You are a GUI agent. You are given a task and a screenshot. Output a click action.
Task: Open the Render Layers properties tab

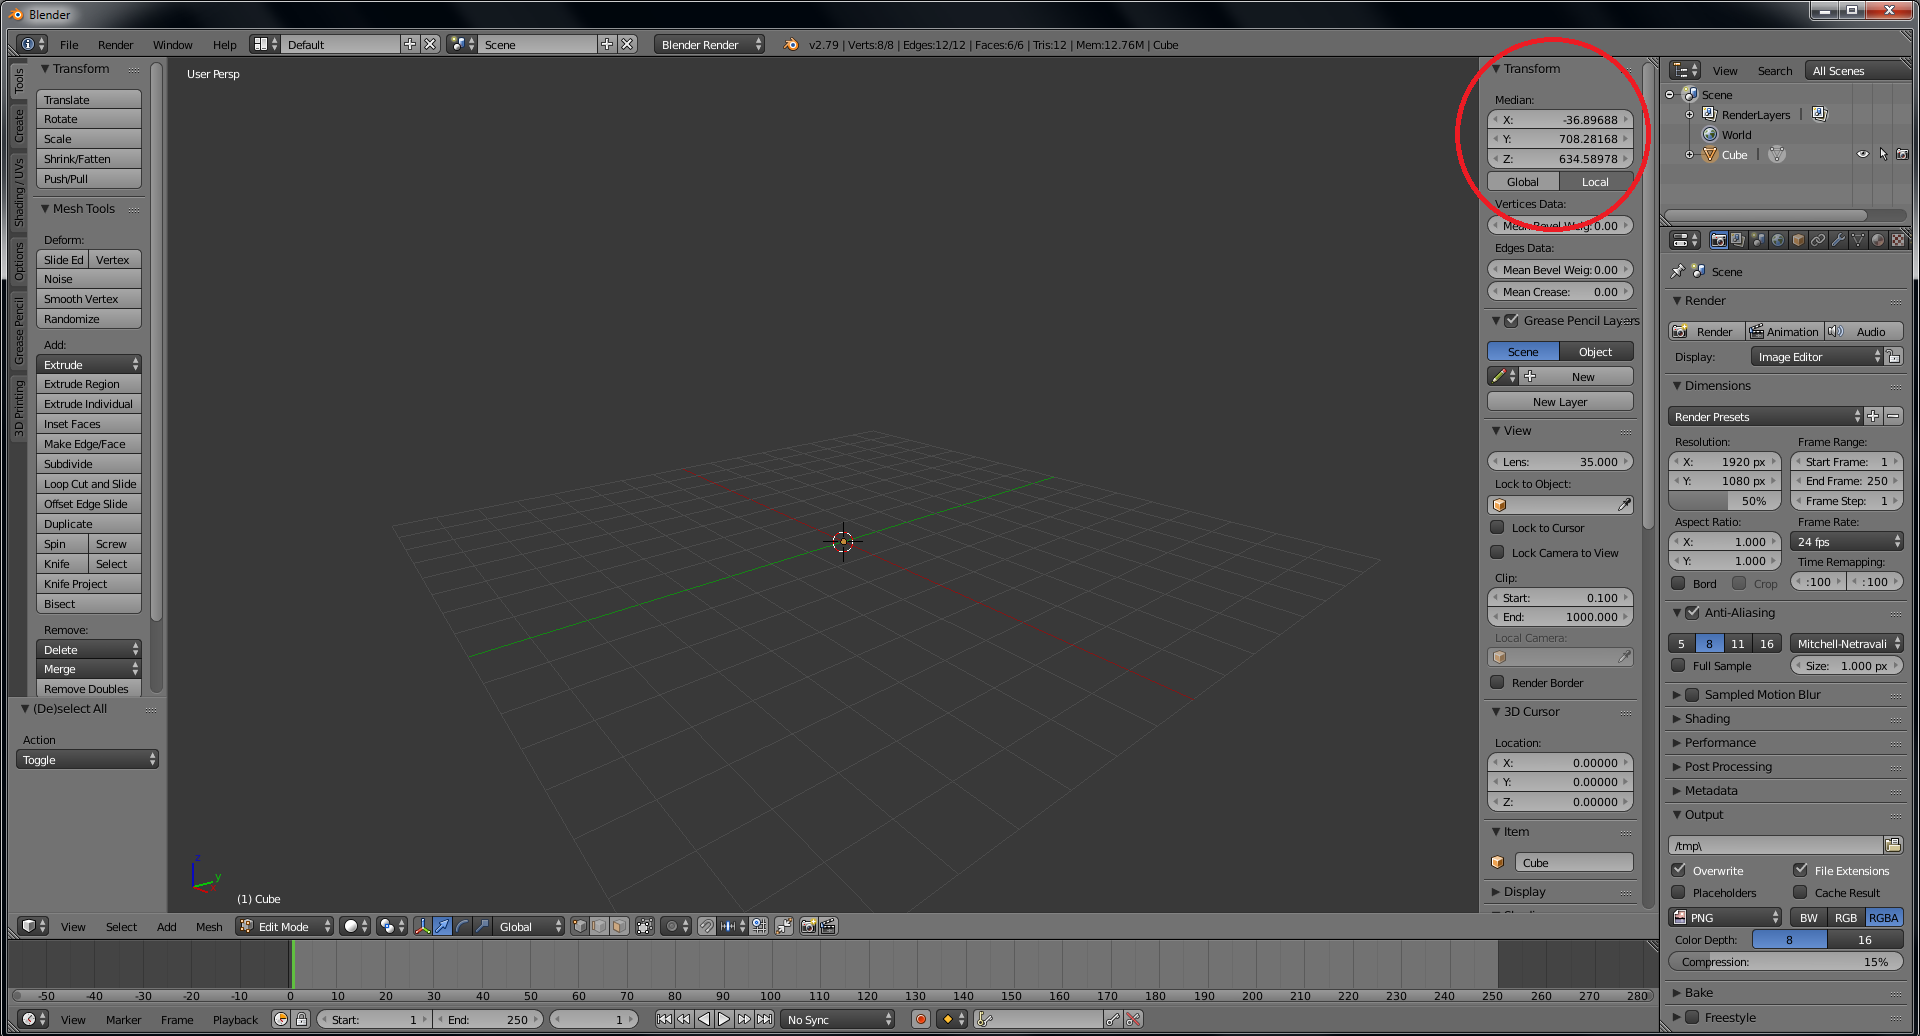pos(1738,240)
